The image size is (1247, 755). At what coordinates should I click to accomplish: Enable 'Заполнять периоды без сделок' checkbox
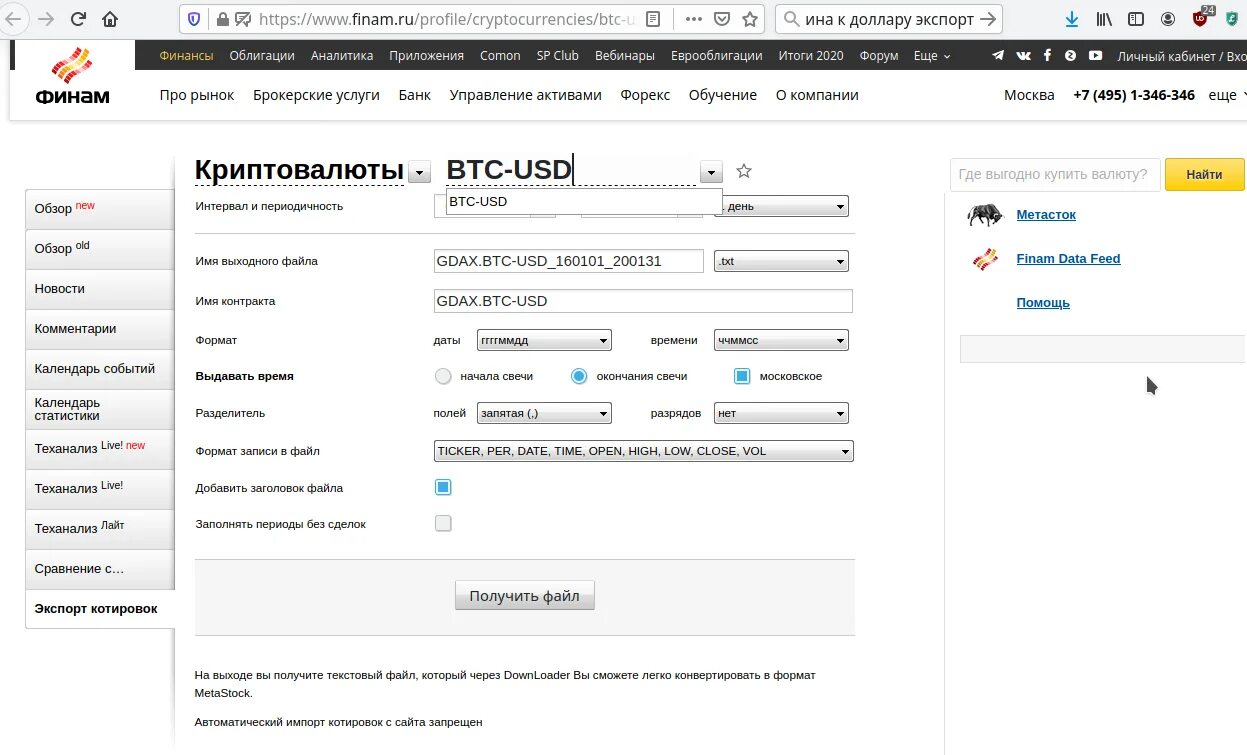pos(443,523)
